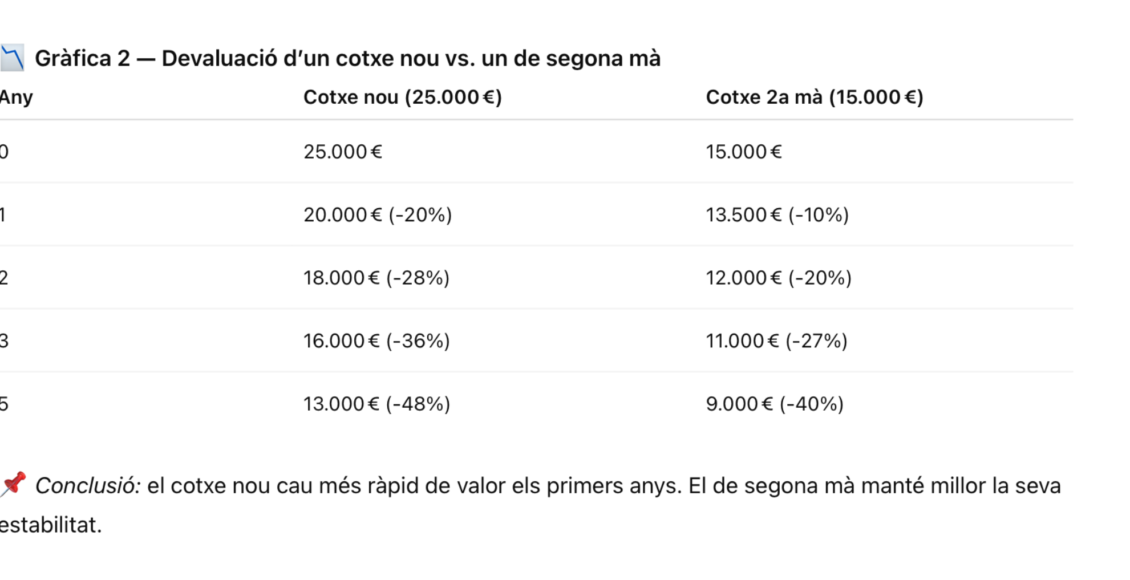This screenshot has height=580, width=1130.
Task: Select the "Cotxe 2a mà (15.000 €)" column header
Action: click(814, 98)
